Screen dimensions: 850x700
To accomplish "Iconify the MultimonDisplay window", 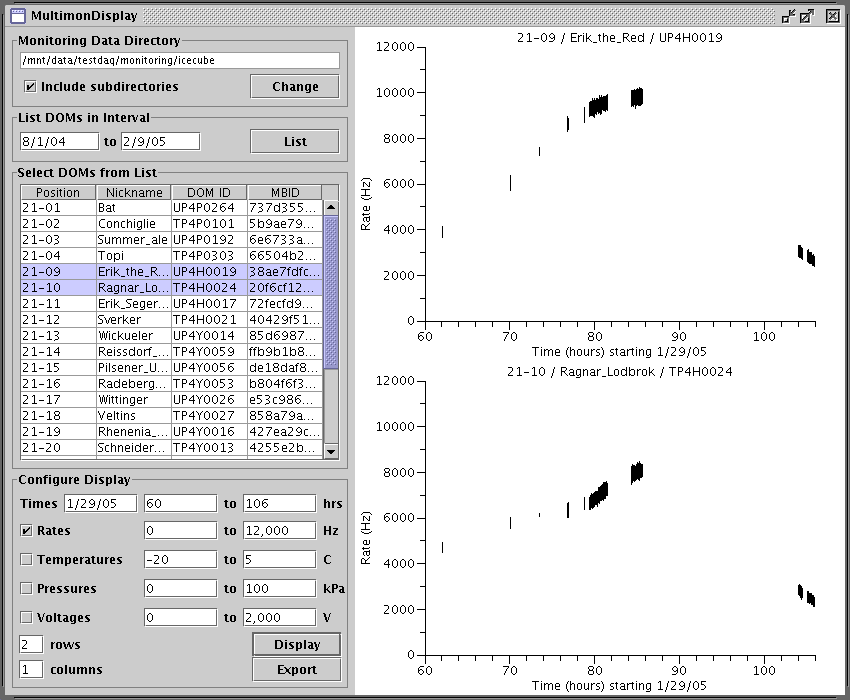I will coord(788,16).
